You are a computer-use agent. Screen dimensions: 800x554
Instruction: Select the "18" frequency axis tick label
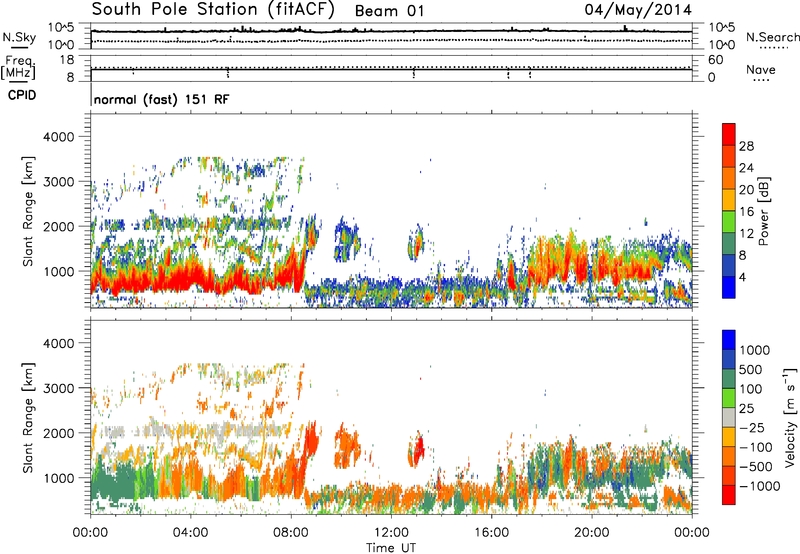click(x=67, y=60)
